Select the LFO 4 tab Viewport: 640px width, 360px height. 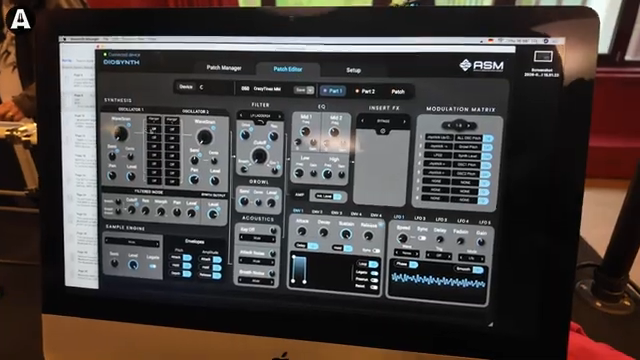pos(462,221)
